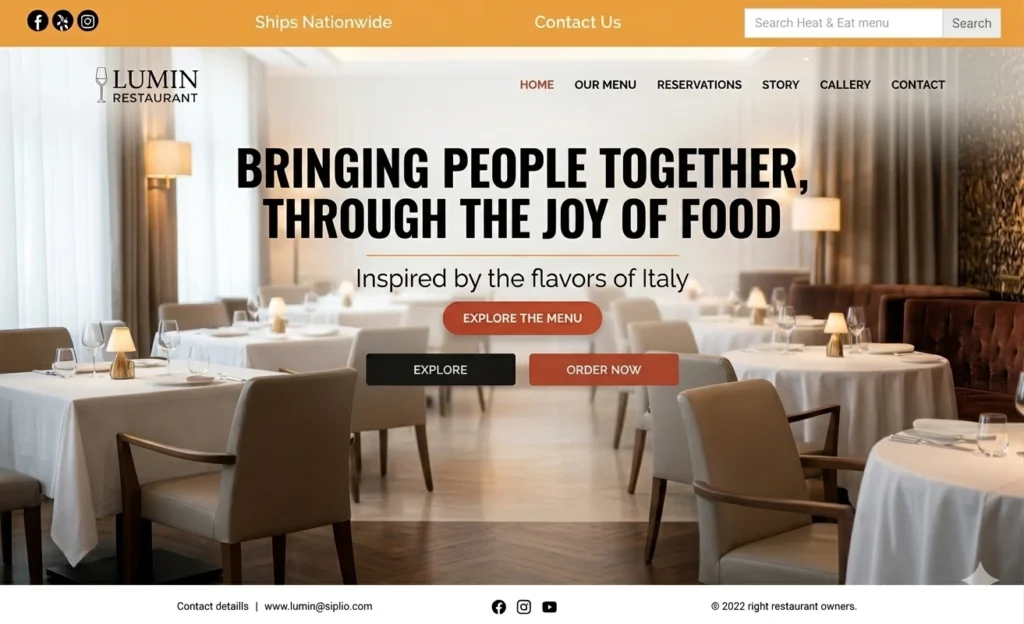This screenshot has height=624, width=1024.
Task: Click the ORDER NOW button
Action: click(604, 369)
